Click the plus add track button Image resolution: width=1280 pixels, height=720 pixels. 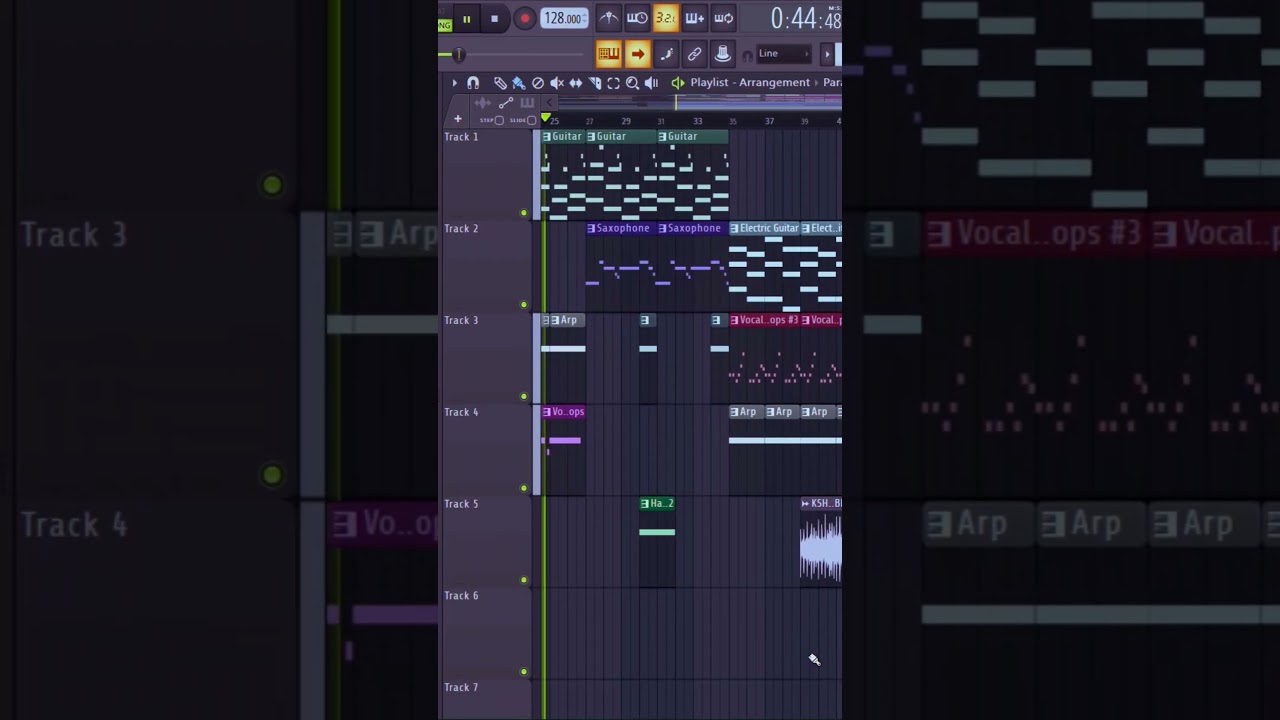click(458, 119)
